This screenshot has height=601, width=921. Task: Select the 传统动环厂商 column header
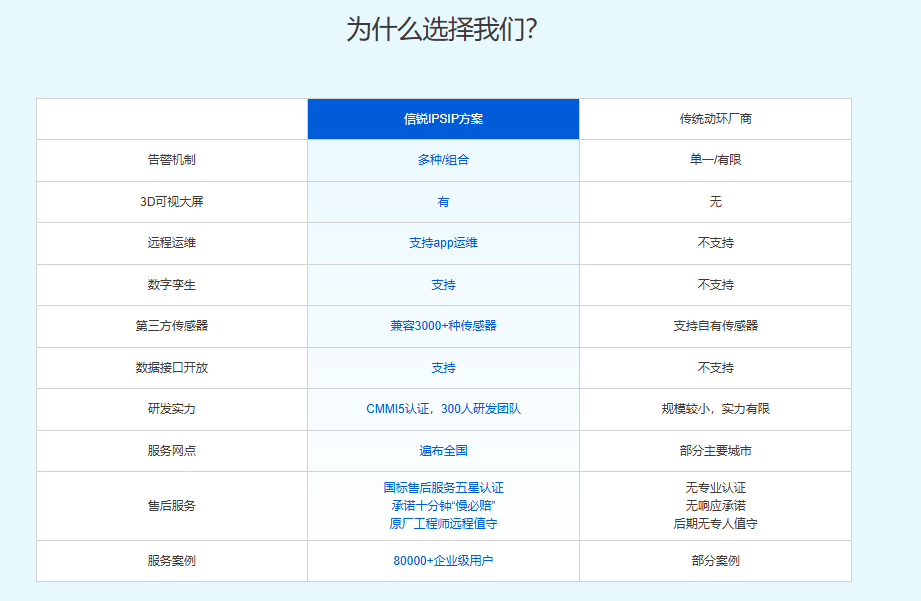coord(715,119)
